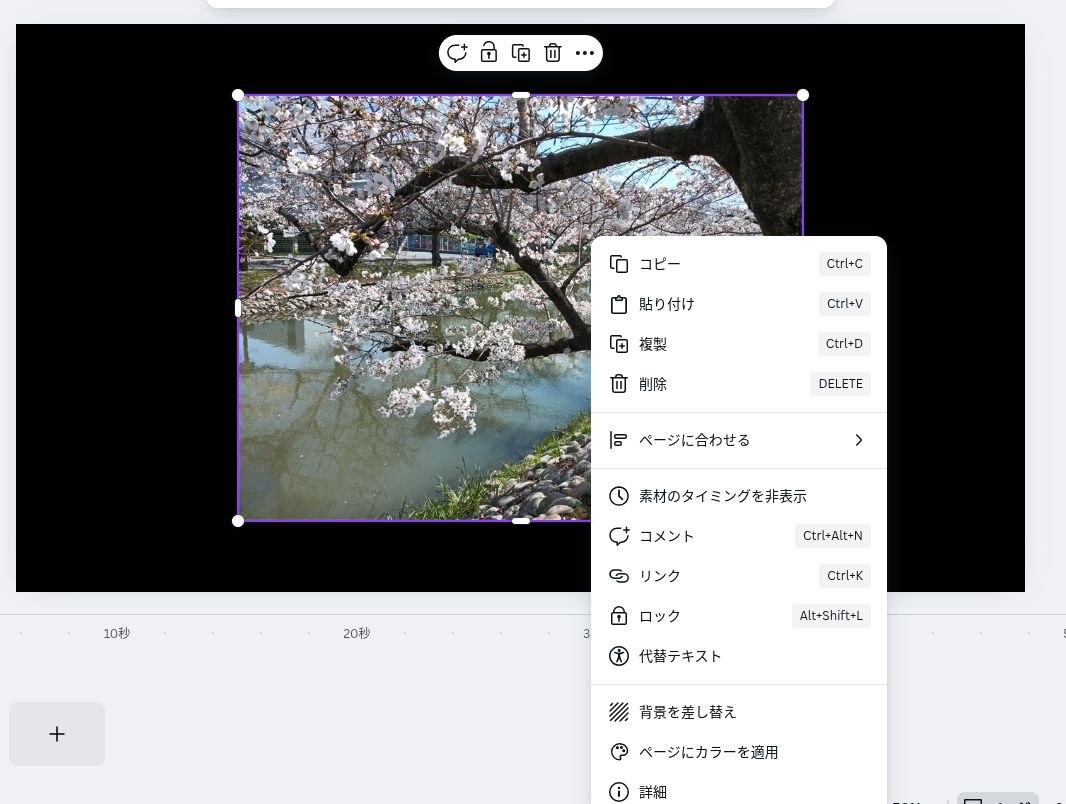The width and height of the screenshot is (1066, 804).
Task: Click the comment icon in floating toolbar
Action: pyautogui.click(x=457, y=53)
